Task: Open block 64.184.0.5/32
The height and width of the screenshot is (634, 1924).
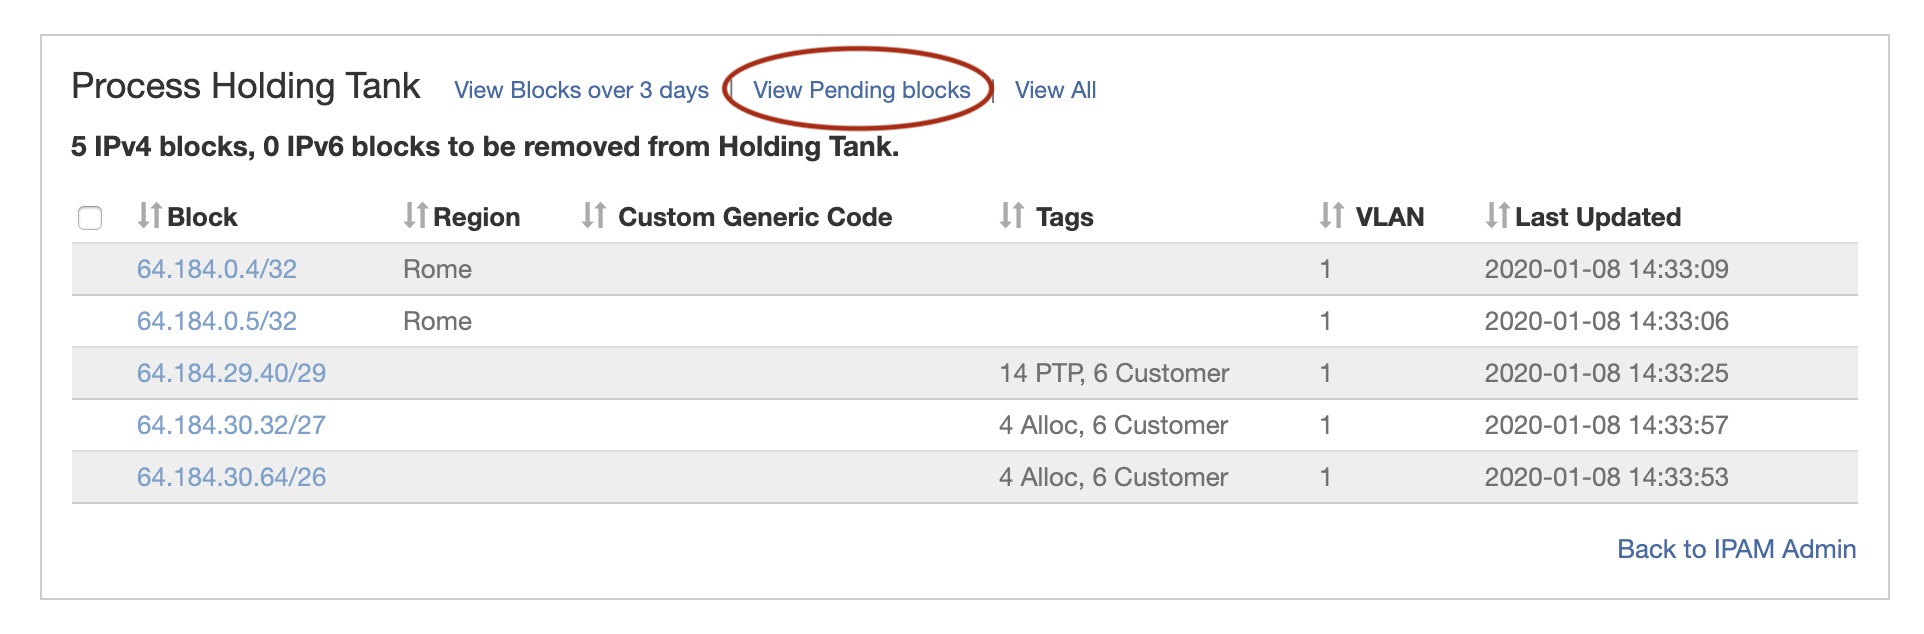Action: (217, 321)
